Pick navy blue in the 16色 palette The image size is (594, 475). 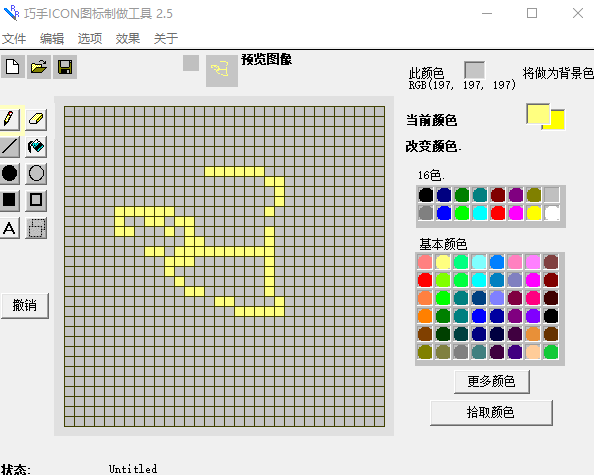(x=444, y=195)
